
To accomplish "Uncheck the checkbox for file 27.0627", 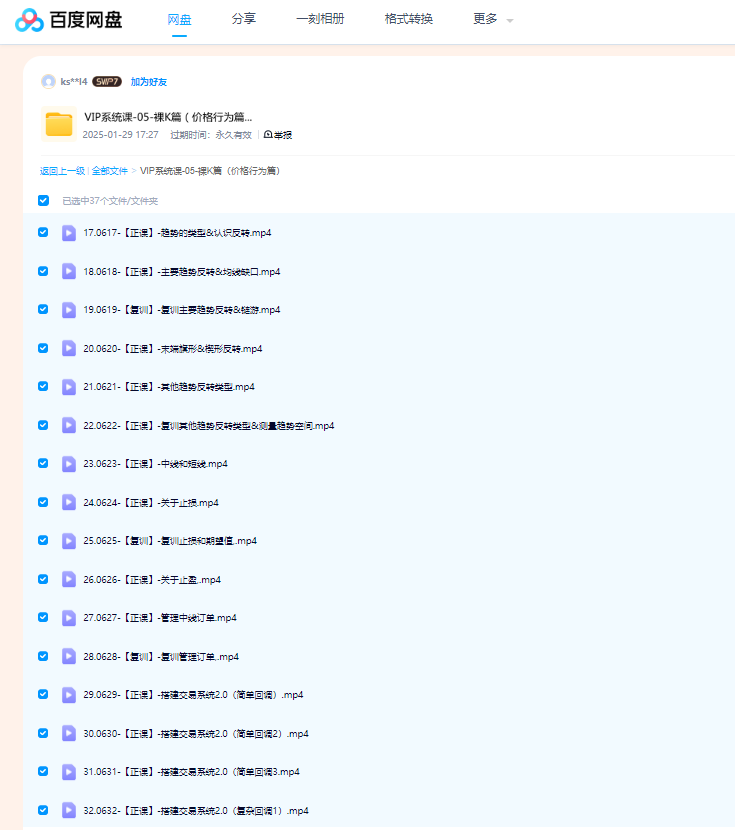I will coord(43,617).
